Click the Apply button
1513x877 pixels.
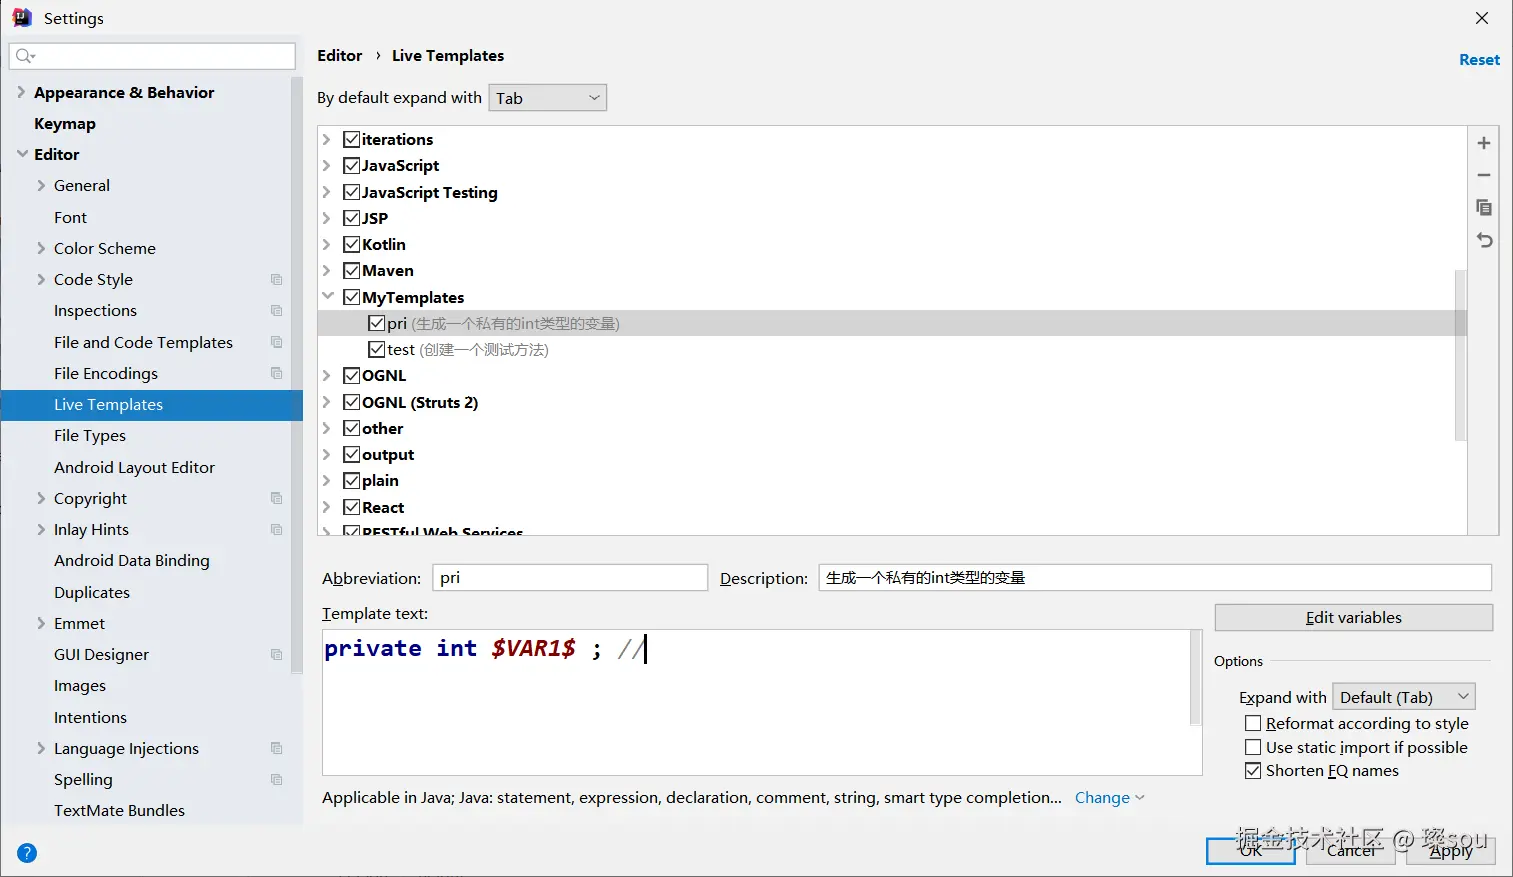pos(1451,850)
